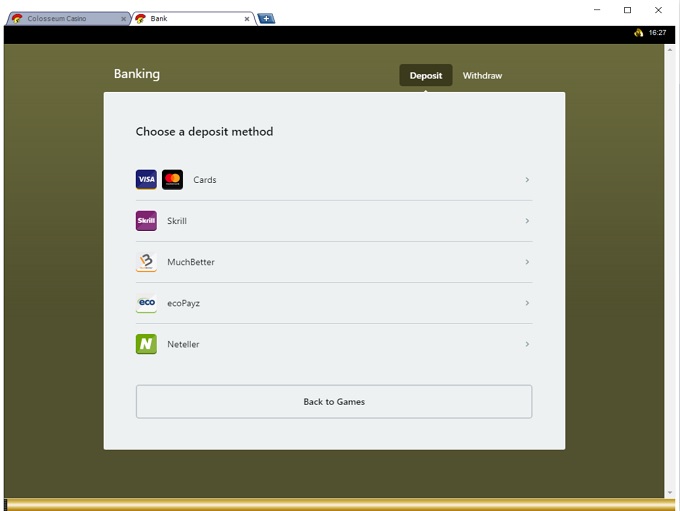Close the Bank browser tab
Screen dimensions: 680x511
[x=247, y=19]
